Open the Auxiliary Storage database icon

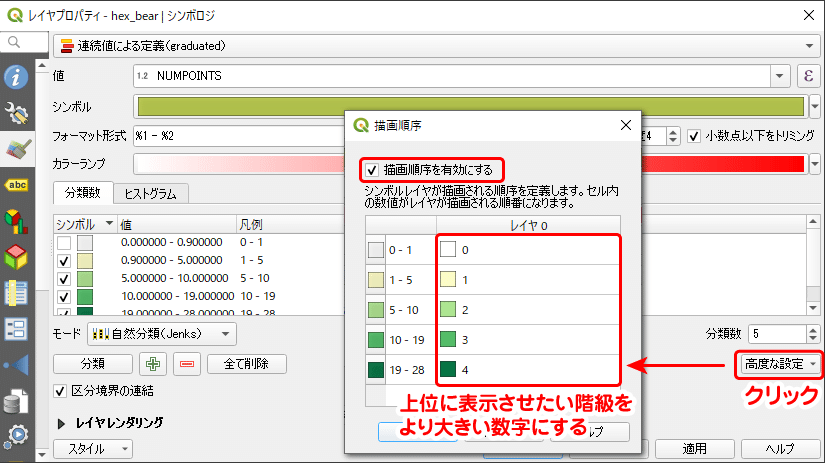(16, 401)
